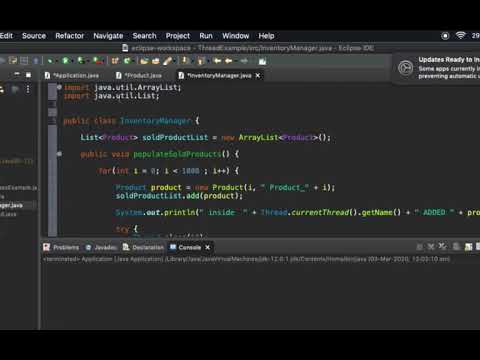The height and width of the screenshot is (360, 480).
Task: Open the Debug launch dropdown arrow
Action: coord(57,61)
